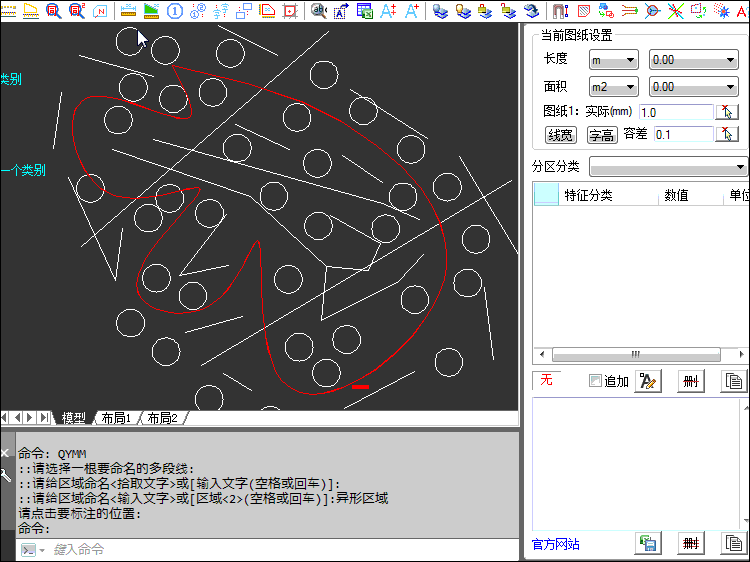Enable the 追加 checkbox
The image size is (750, 562).
pos(596,381)
